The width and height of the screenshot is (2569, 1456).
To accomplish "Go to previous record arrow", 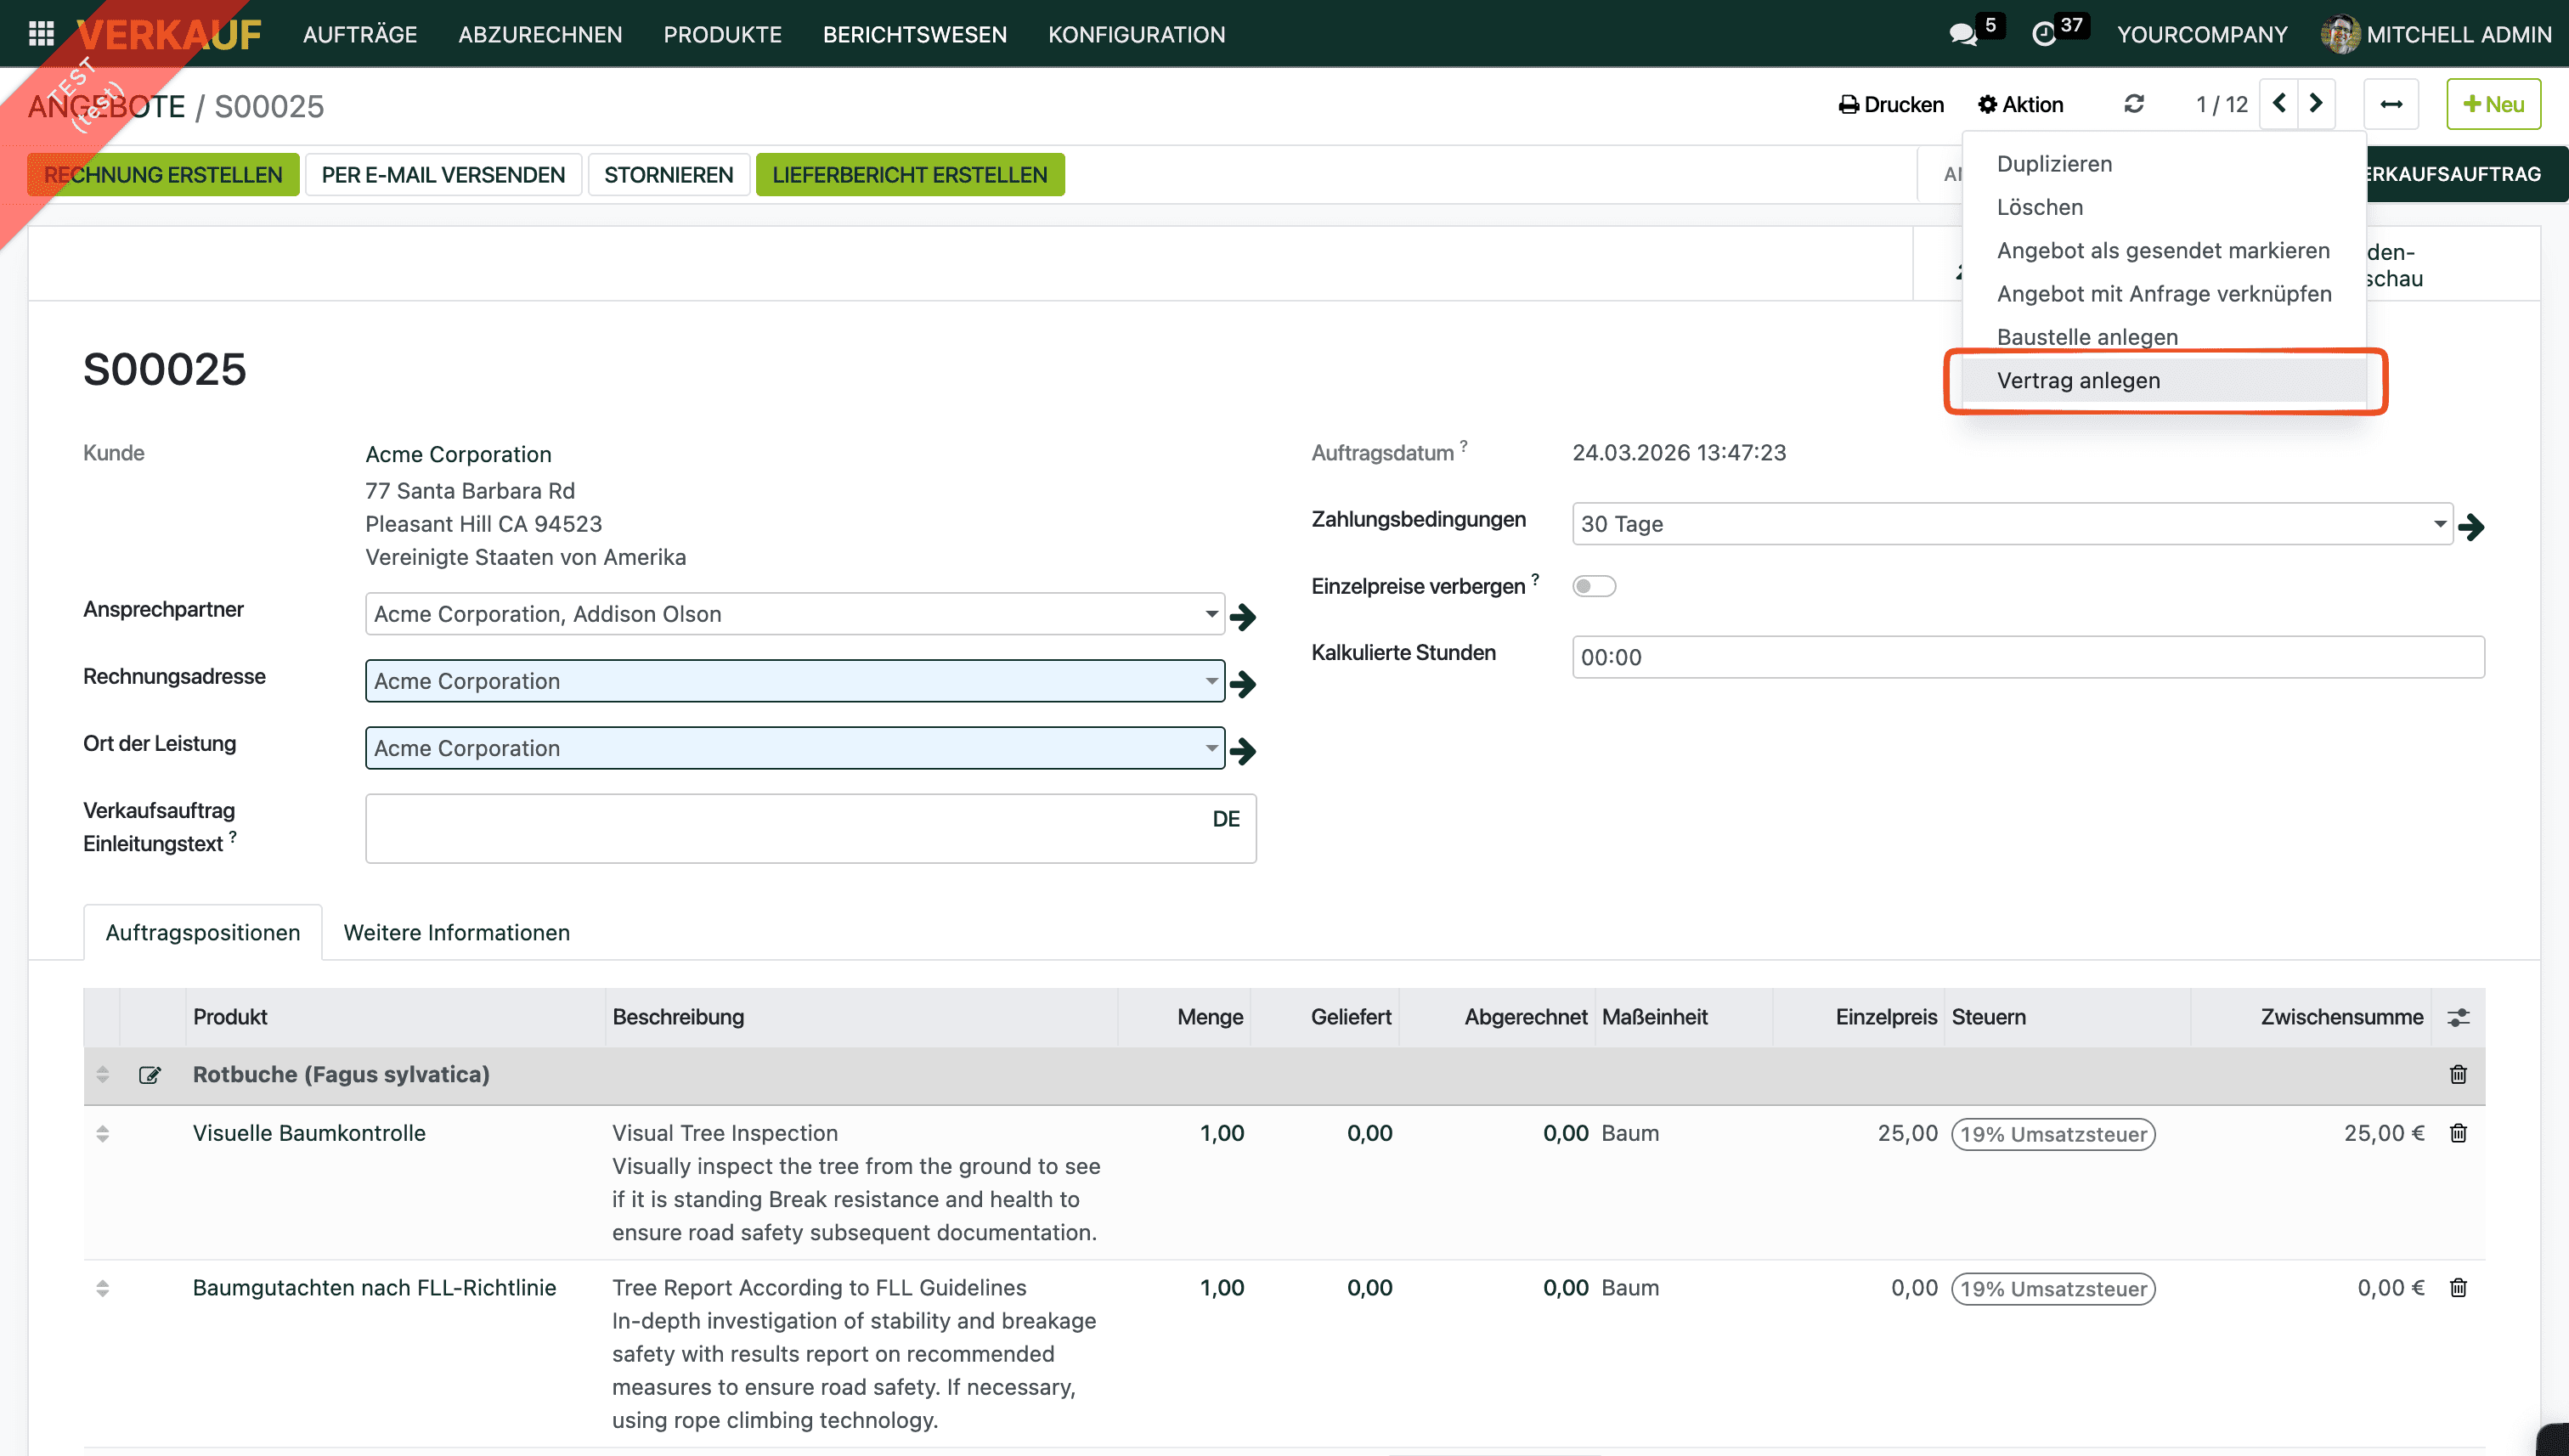I will coord(2279,104).
